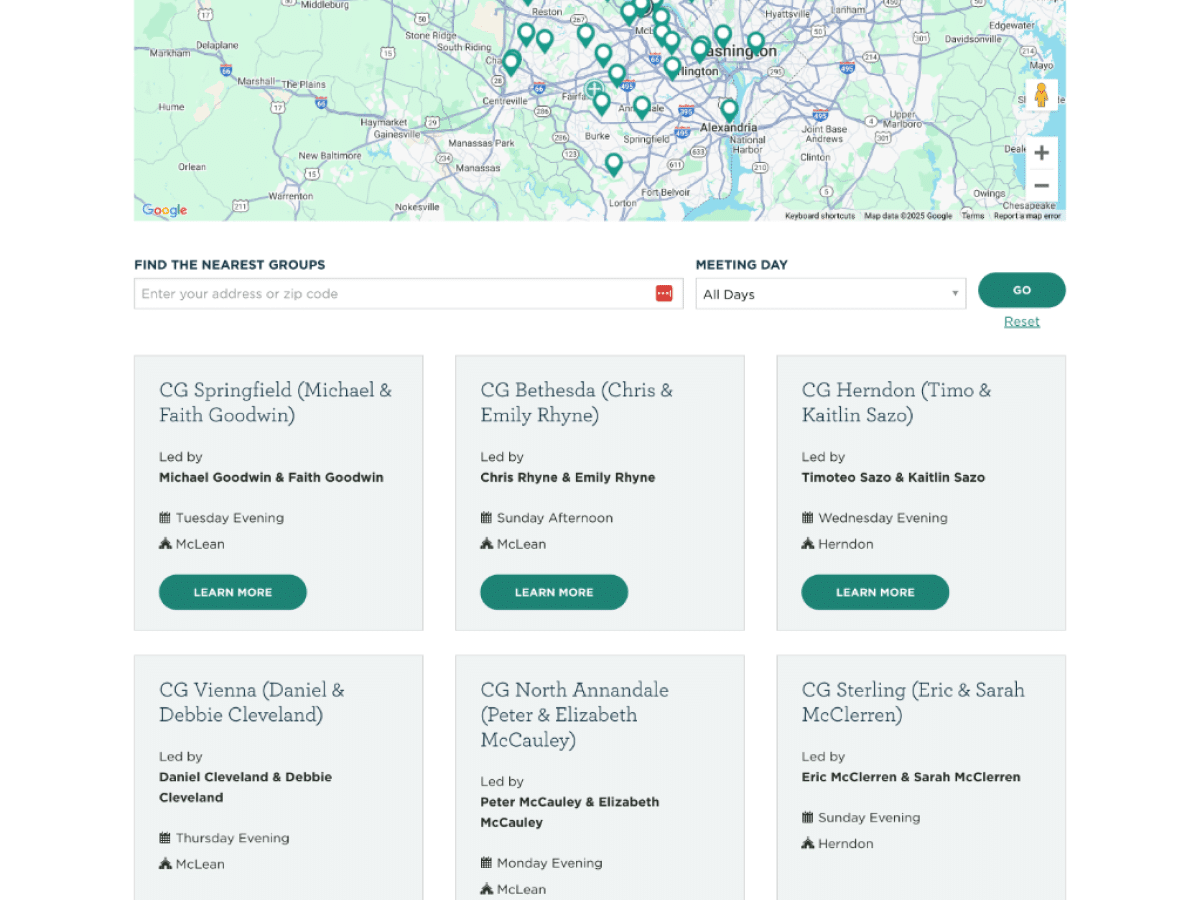Open the CG Vienna group card title

(251, 702)
